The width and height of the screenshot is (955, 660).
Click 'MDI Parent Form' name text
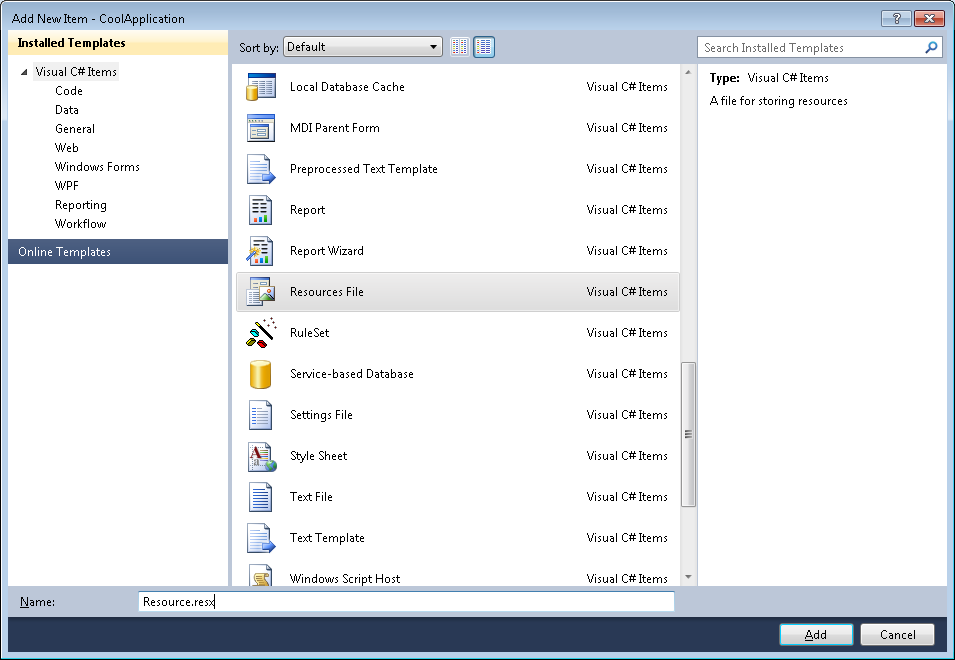pyautogui.click(x=334, y=128)
